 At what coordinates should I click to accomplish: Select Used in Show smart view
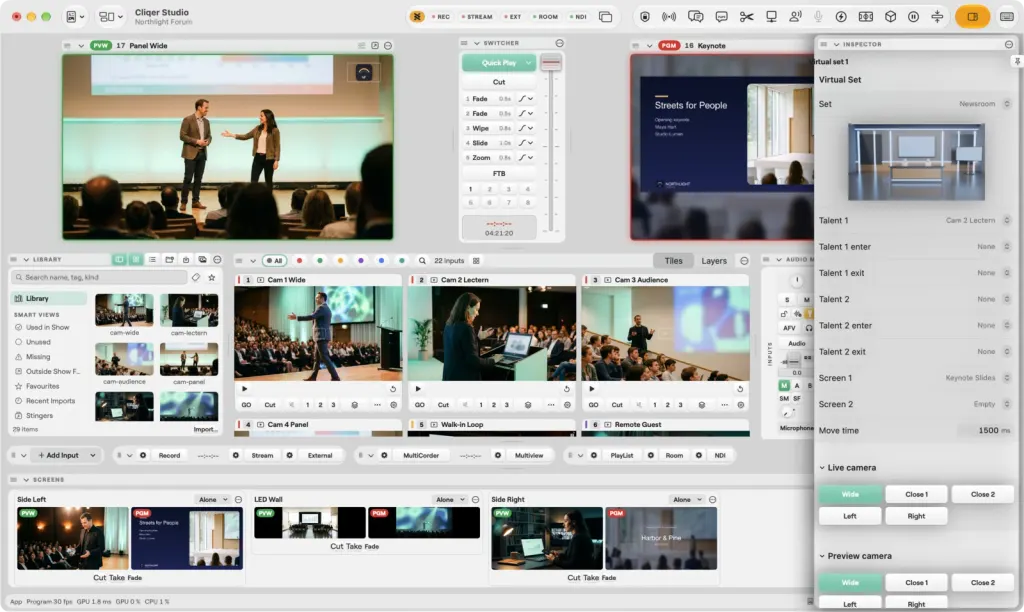coord(47,327)
